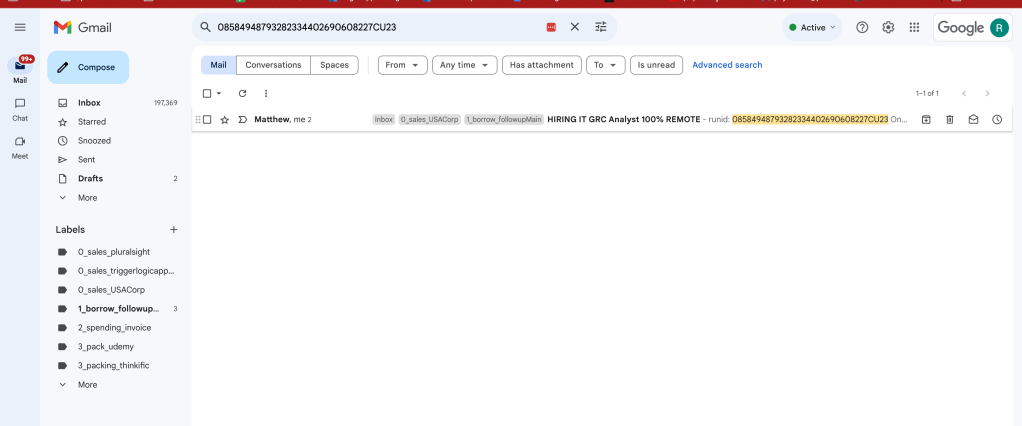The height and width of the screenshot is (426, 1022).
Task: Archive the email via row icon
Action: coord(926,119)
